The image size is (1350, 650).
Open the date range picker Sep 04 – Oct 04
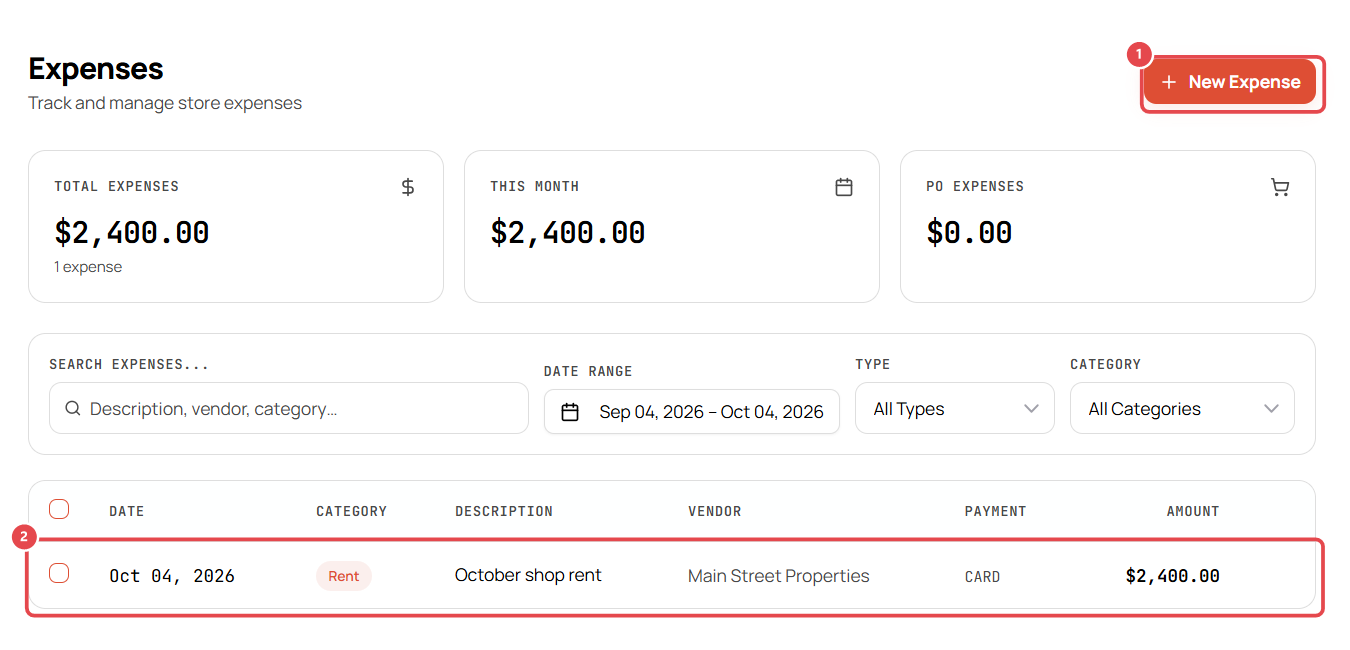(692, 412)
